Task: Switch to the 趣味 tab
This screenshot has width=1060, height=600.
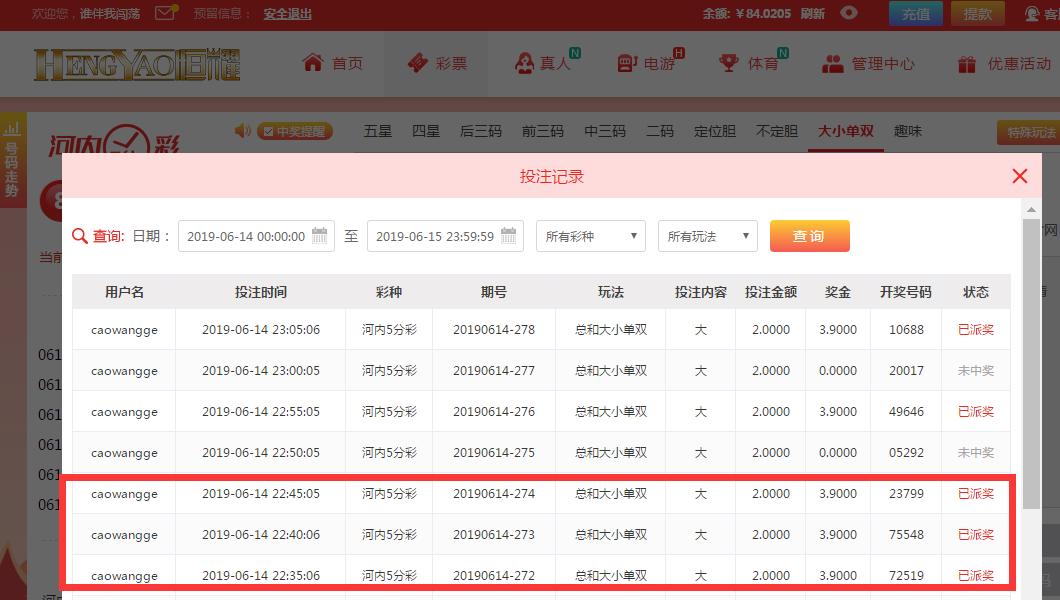Action: [908, 131]
